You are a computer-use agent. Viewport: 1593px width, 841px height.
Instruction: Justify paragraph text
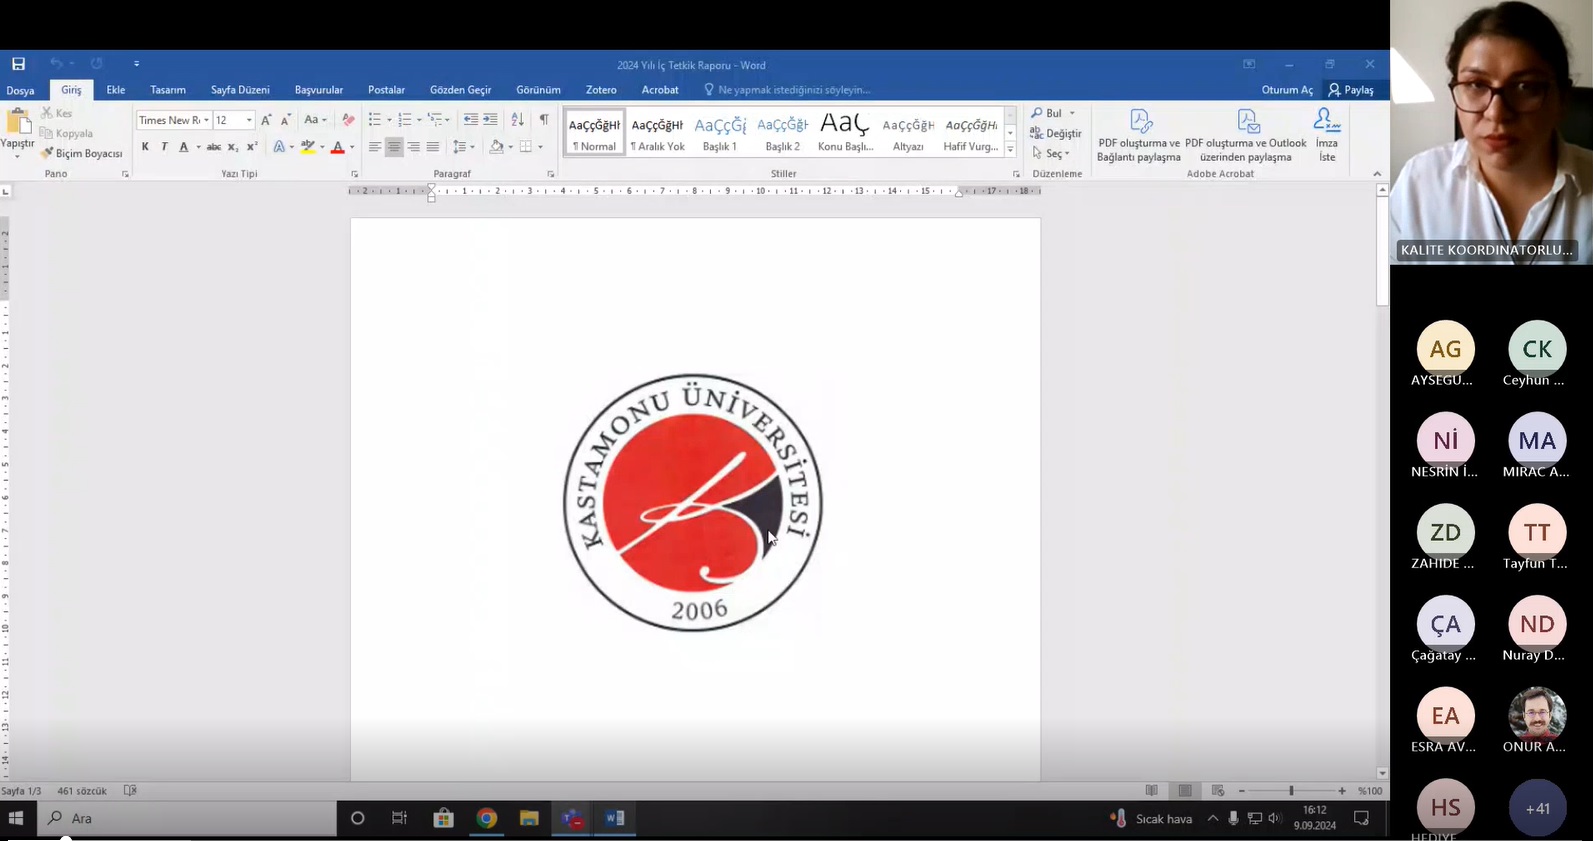tap(433, 147)
